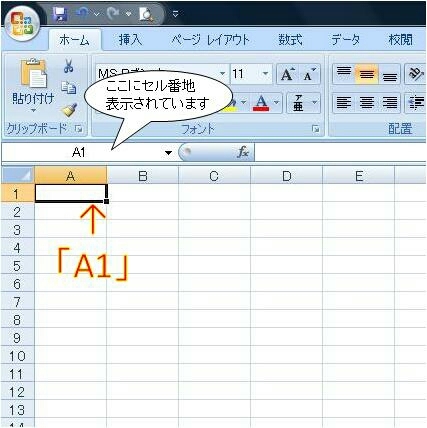Click the Undo arrow icon
The width and height of the screenshot is (427, 428).
82,14
